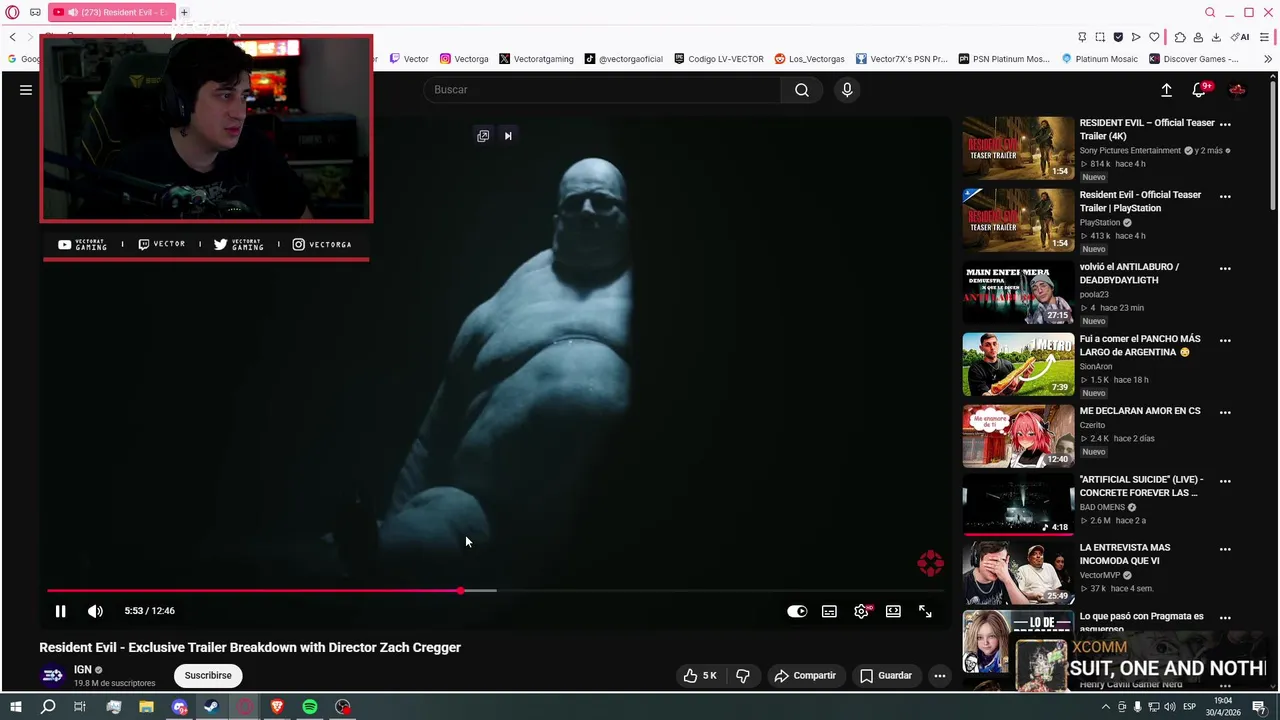Like the video (5 K thumbs up)
This screenshot has height=720, width=1280.
coord(700,676)
